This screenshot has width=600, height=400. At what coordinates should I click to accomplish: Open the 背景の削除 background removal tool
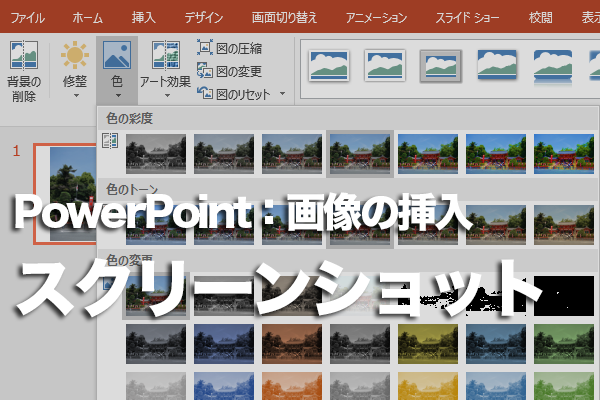(x=24, y=71)
